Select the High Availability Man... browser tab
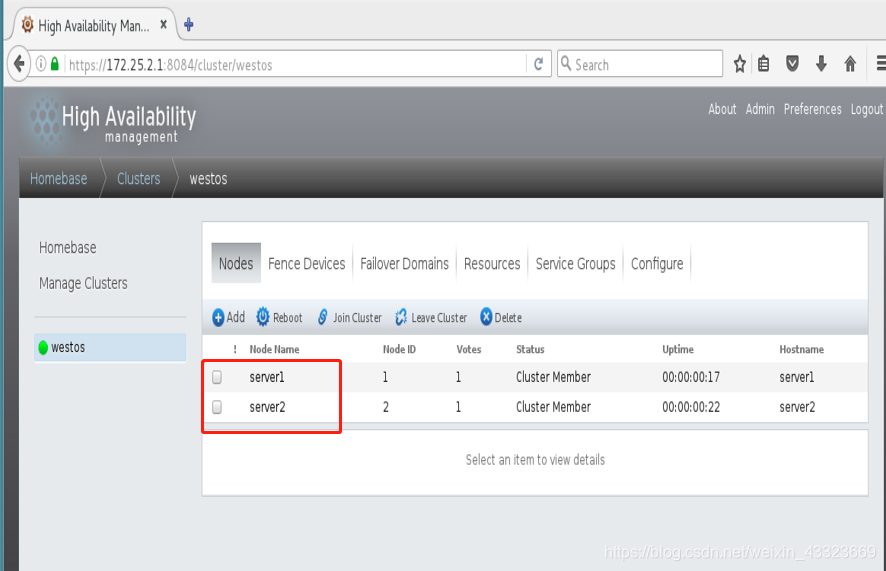Screen dimensions: 886x571 pyautogui.click(x=92, y=25)
